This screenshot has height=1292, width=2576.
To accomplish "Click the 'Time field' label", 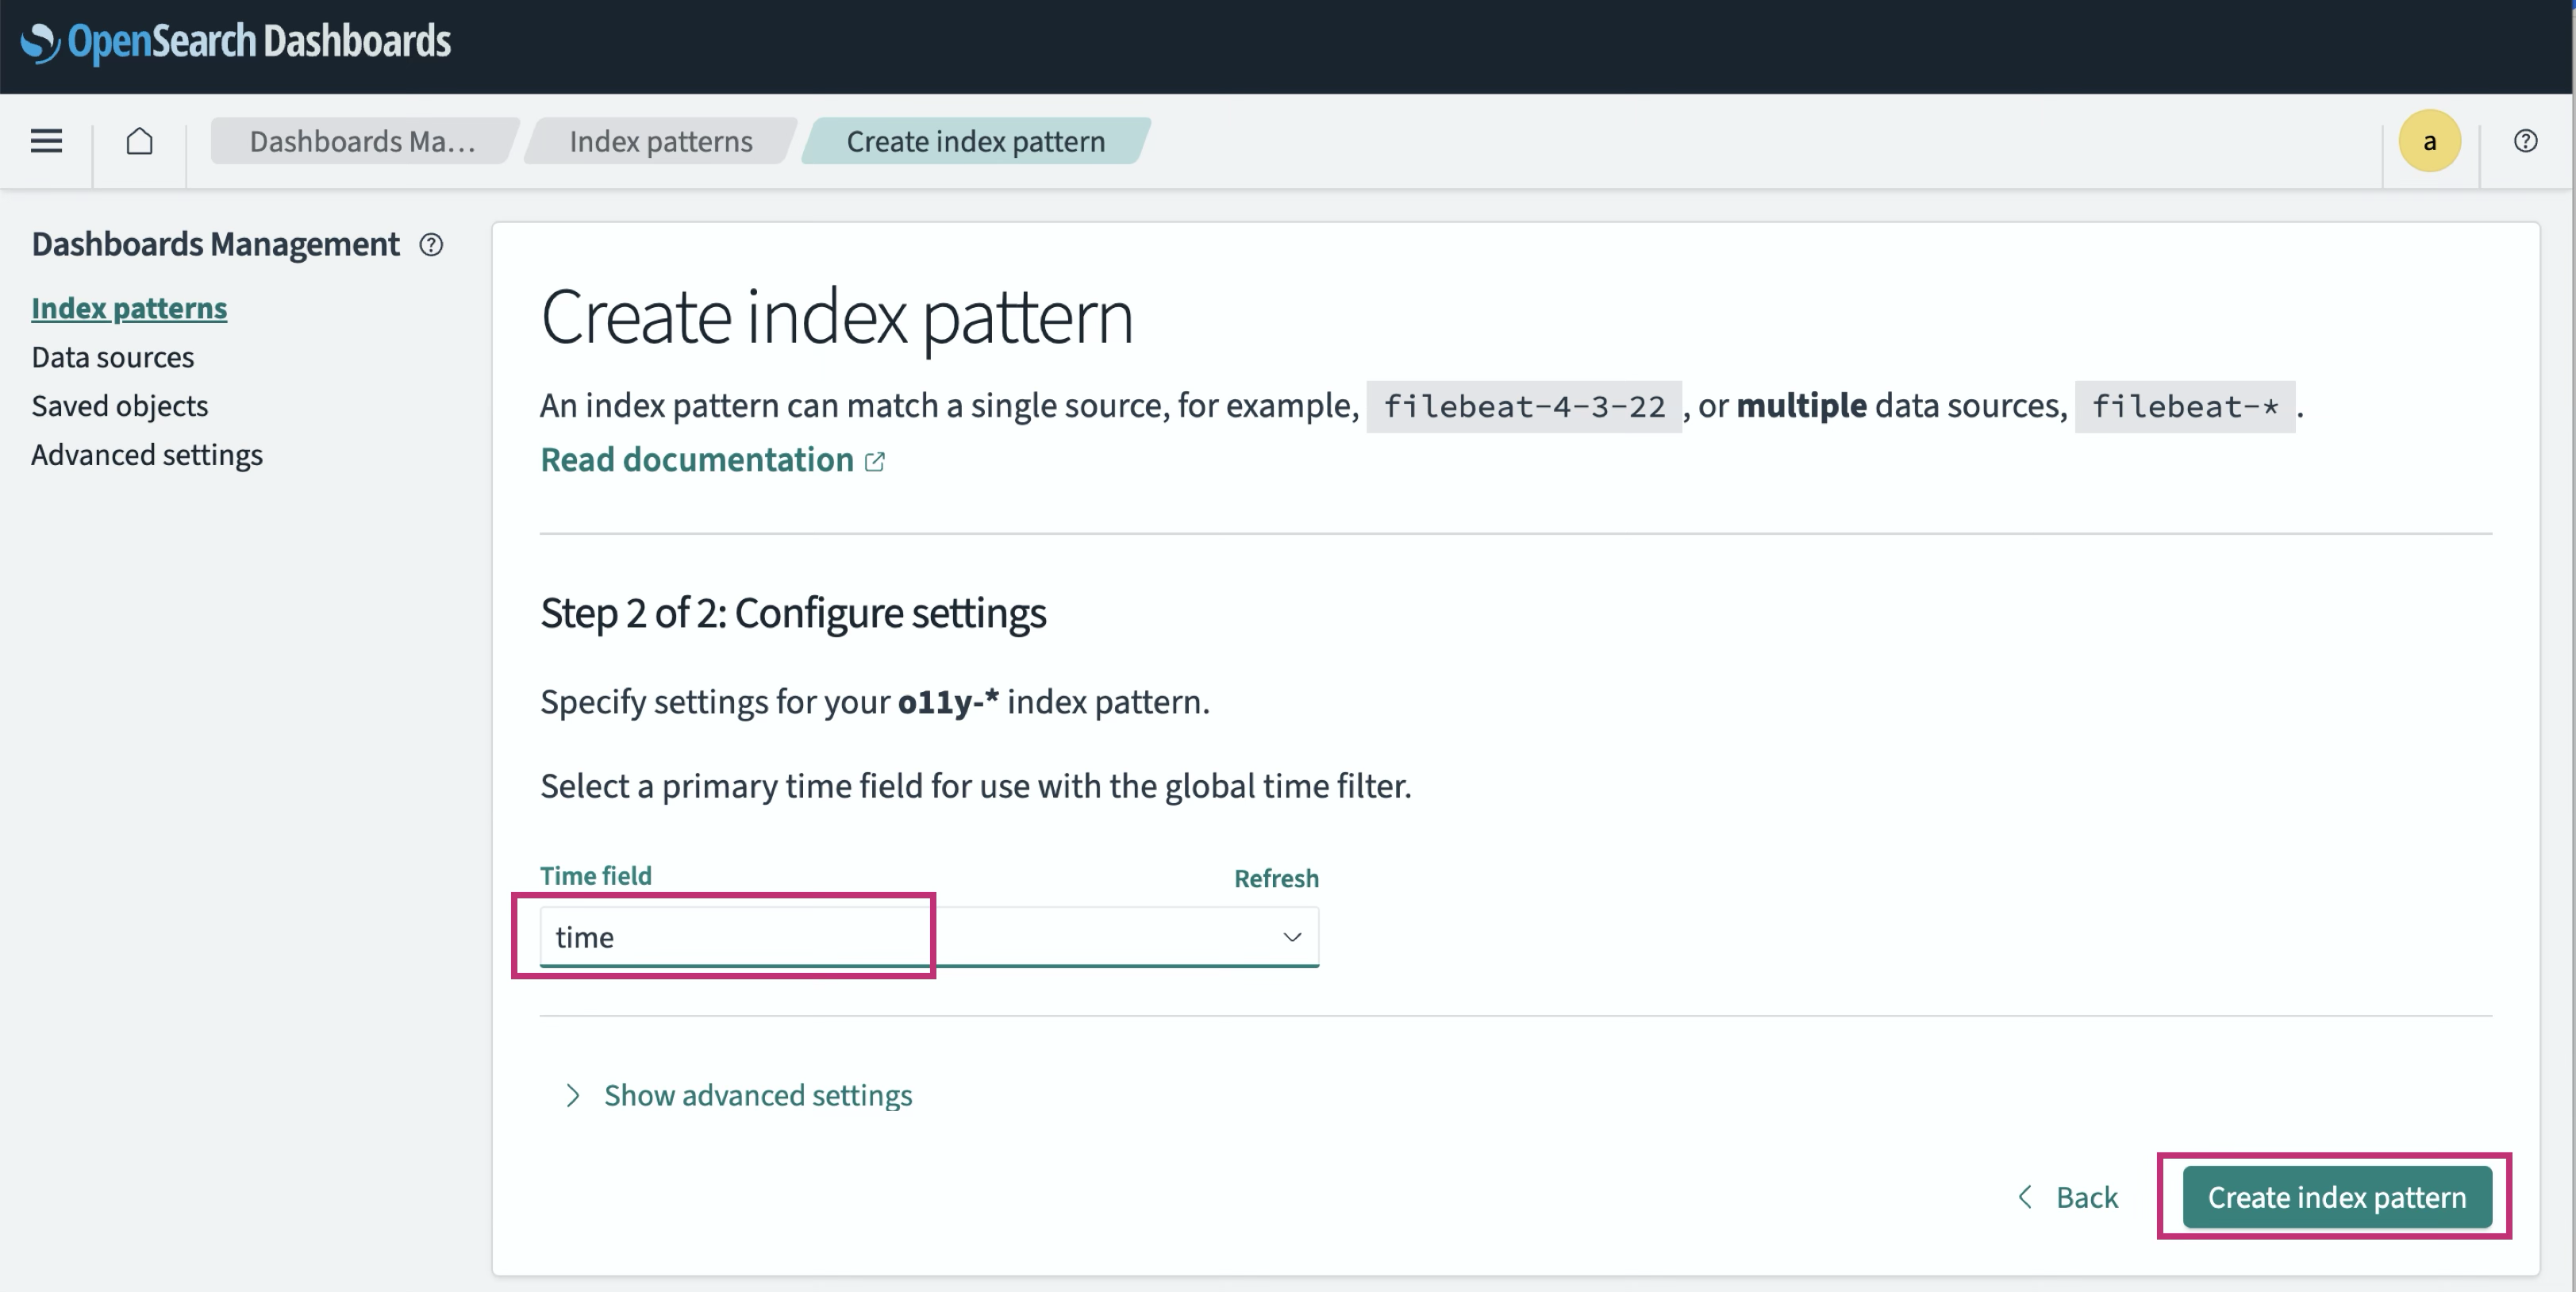I will [596, 876].
